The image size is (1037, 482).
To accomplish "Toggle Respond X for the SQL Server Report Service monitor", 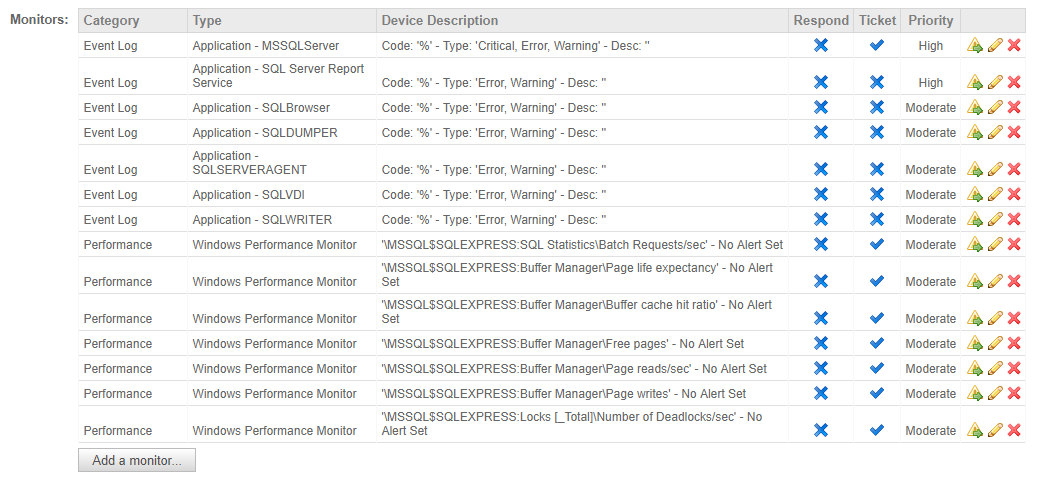I will pyautogui.click(x=821, y=83).
